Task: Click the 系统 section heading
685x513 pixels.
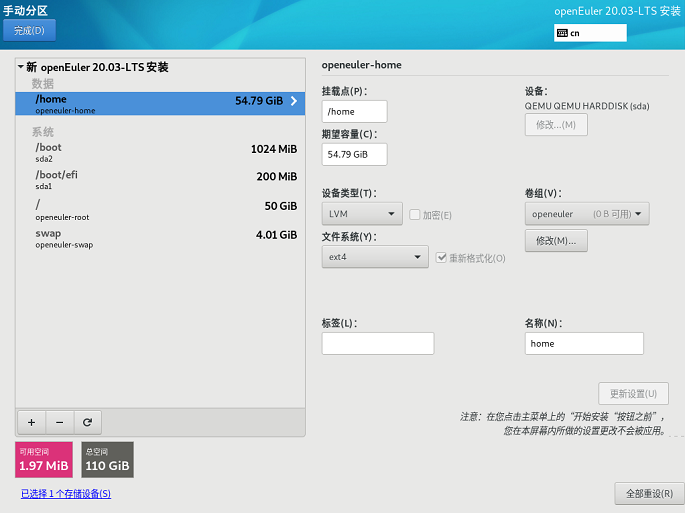Action: (x=42, y=132)
